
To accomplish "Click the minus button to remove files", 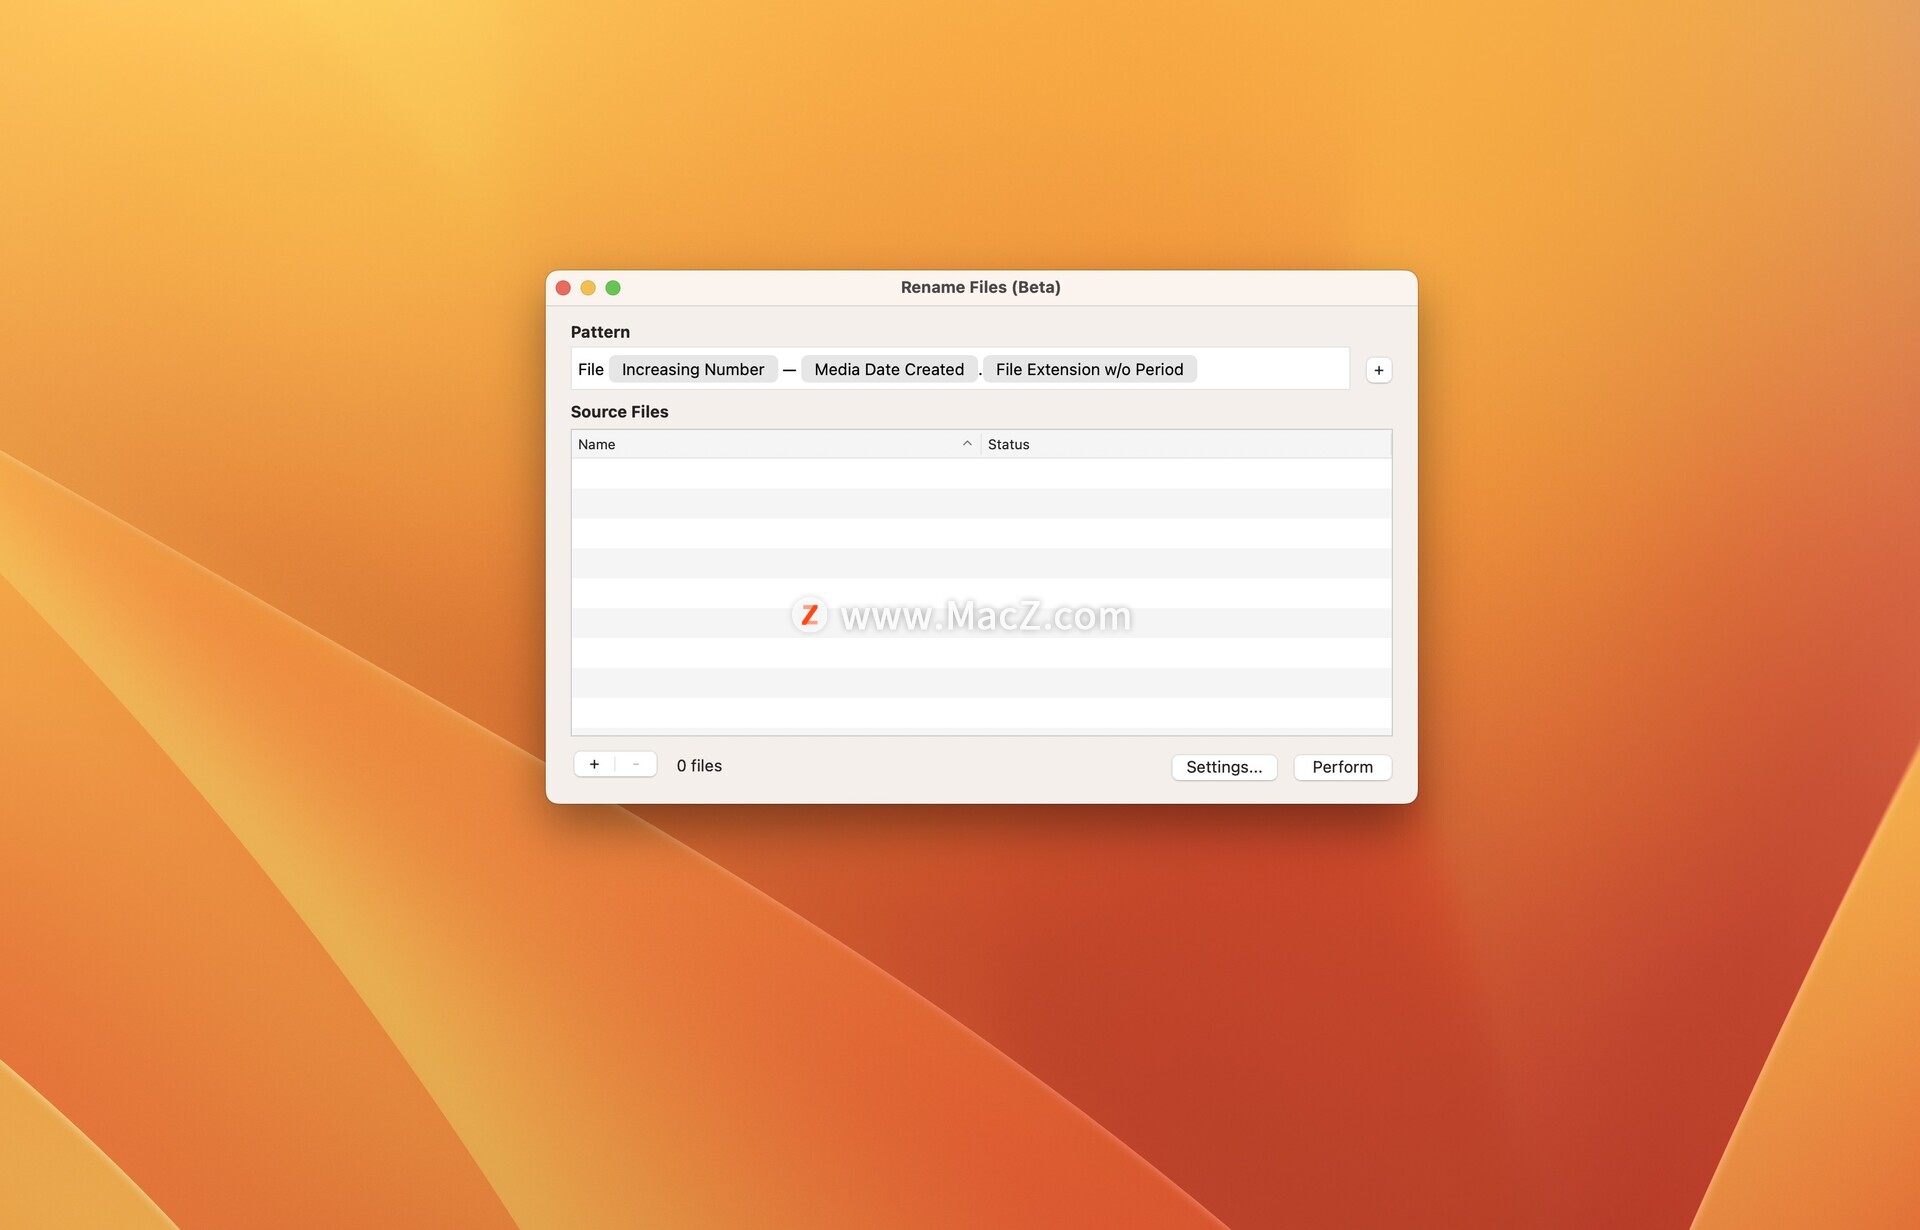I will (x=636, y=764).
